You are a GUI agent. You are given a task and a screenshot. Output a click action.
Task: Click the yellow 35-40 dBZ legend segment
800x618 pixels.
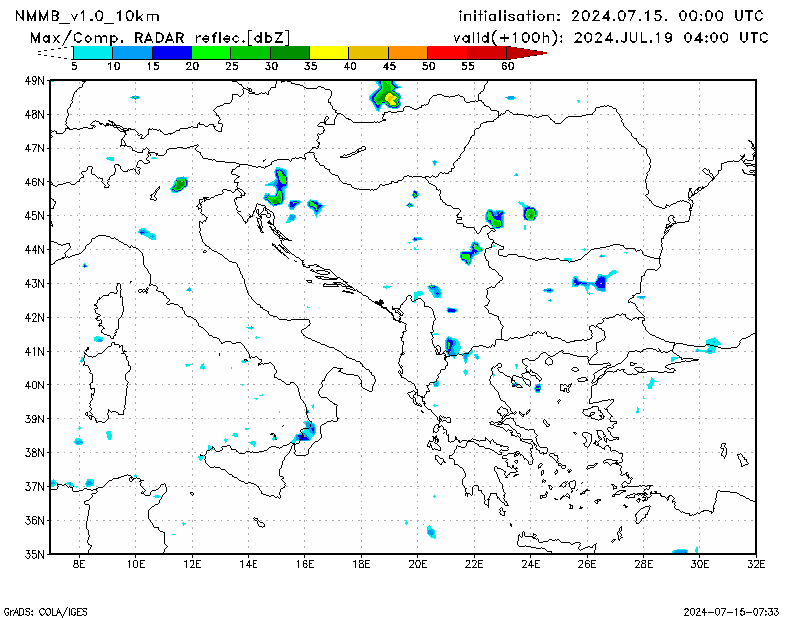tap(329, 52)
